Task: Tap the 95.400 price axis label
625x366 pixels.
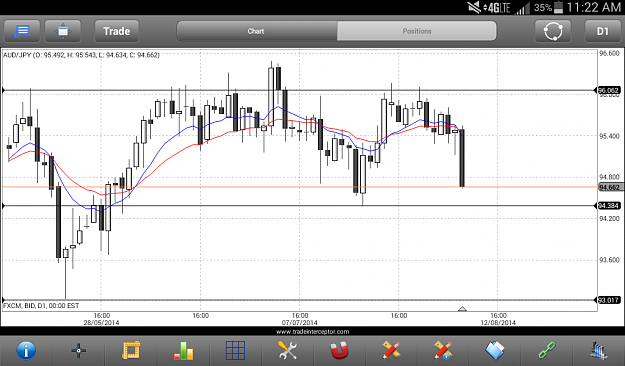Action: 609,136
